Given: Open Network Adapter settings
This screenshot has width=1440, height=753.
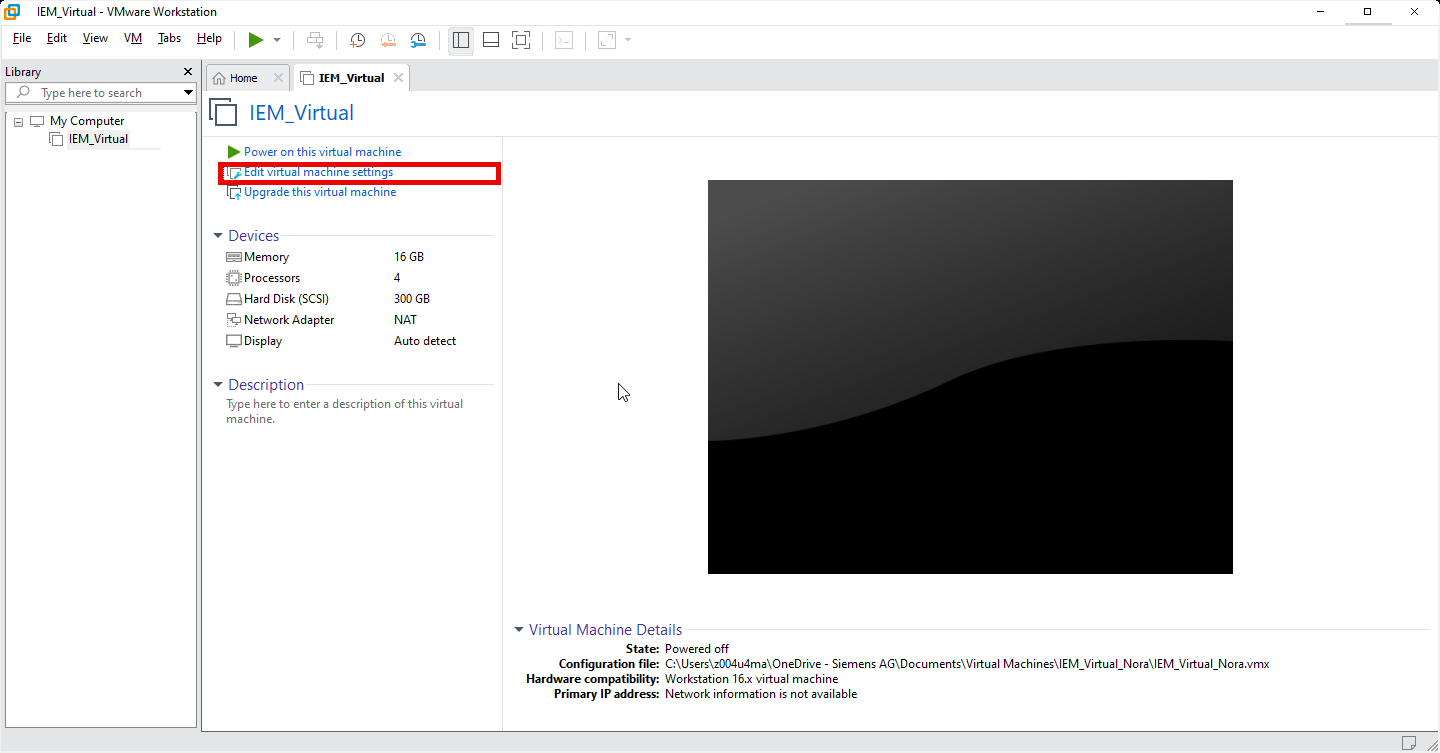Looking at the screenshot, I should [289, 319].
